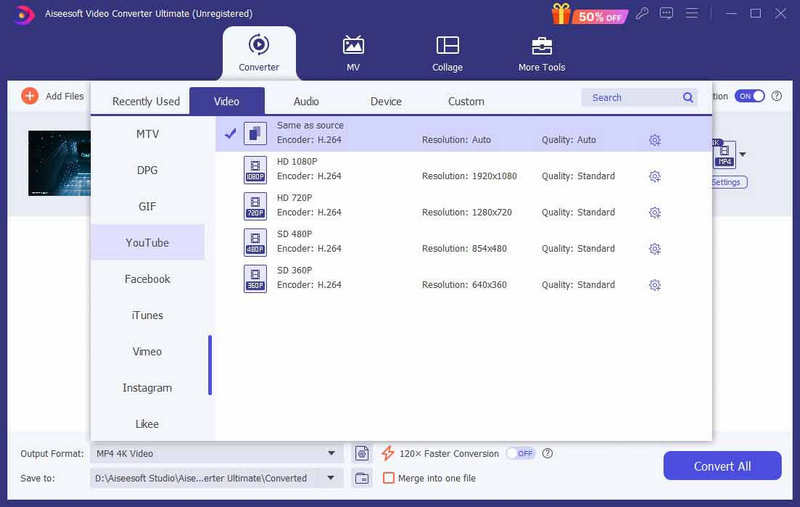This screenshot has height=507, width=800.
Task: Choose Facebook in the format list
Action: [147, 278]
